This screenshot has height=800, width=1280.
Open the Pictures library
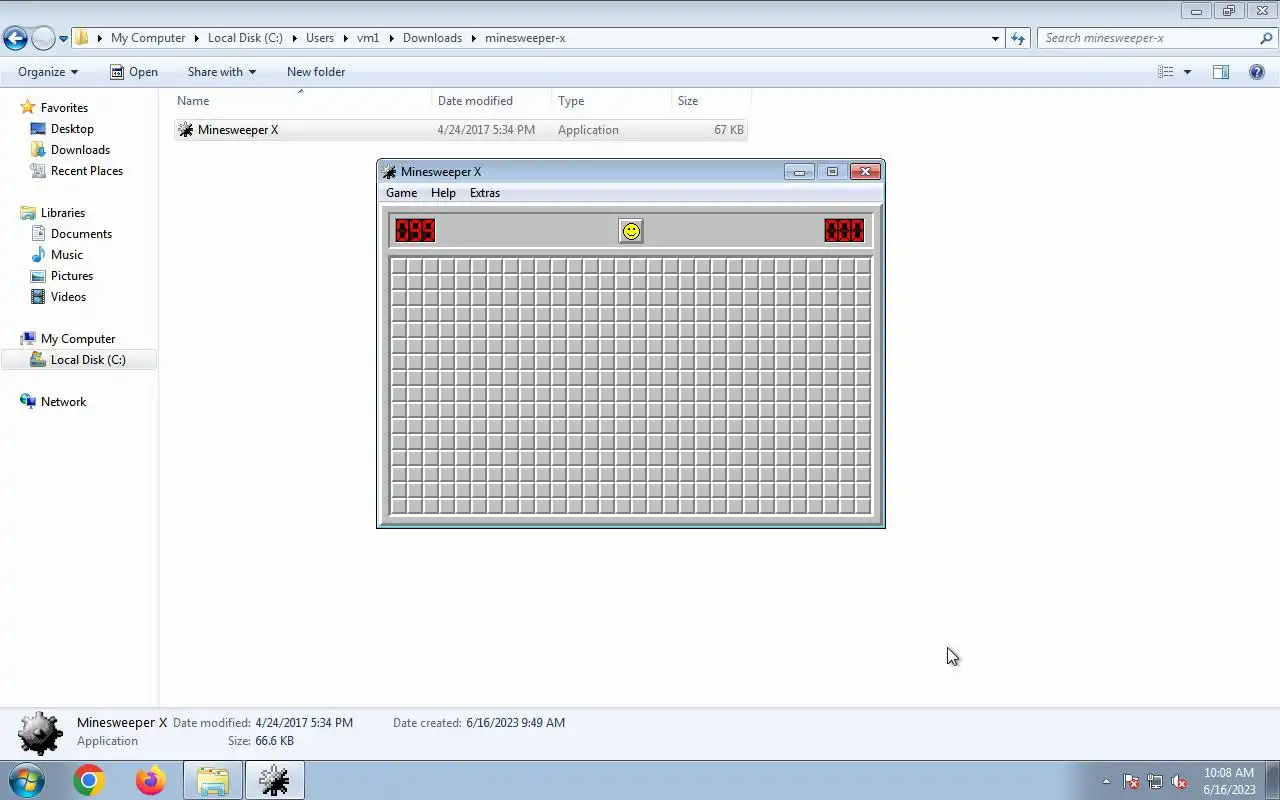72,276
